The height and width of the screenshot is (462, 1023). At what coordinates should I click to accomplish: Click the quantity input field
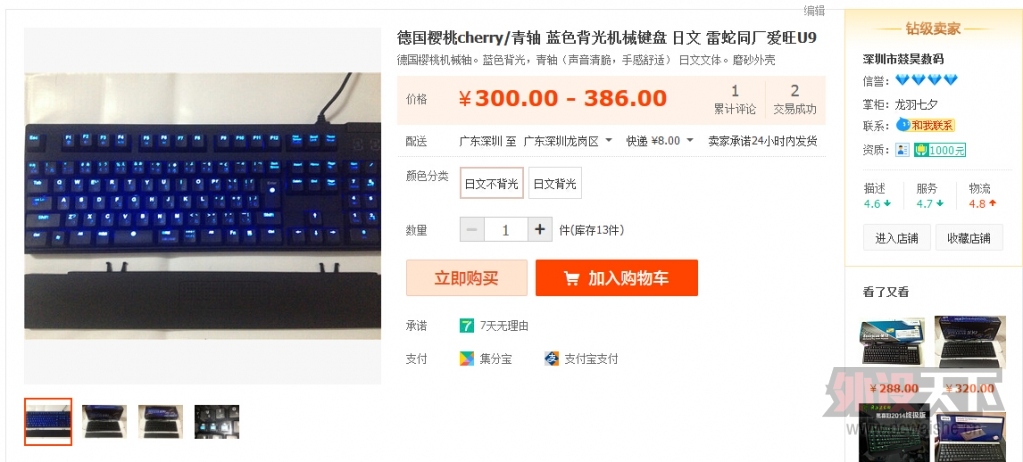tap(506, 230)
